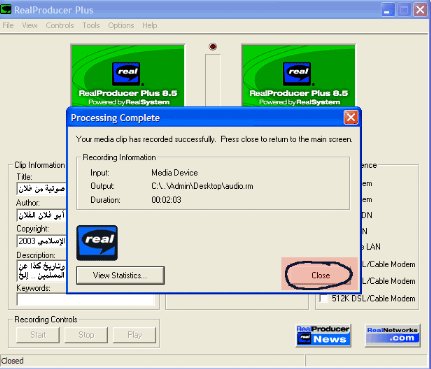Screen dimensions: 431x369
Task: Click the Stop recording button
Action: (x=86, y=335)
